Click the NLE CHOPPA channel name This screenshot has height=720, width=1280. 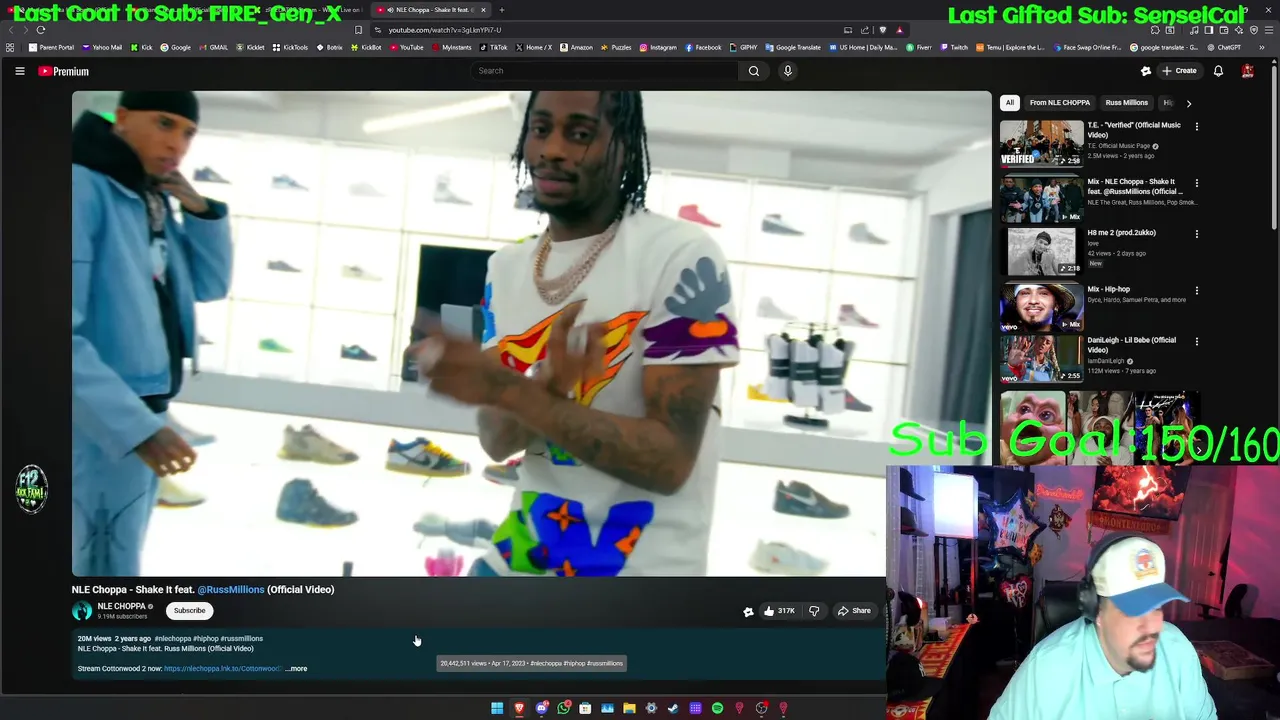coord(121,607)
